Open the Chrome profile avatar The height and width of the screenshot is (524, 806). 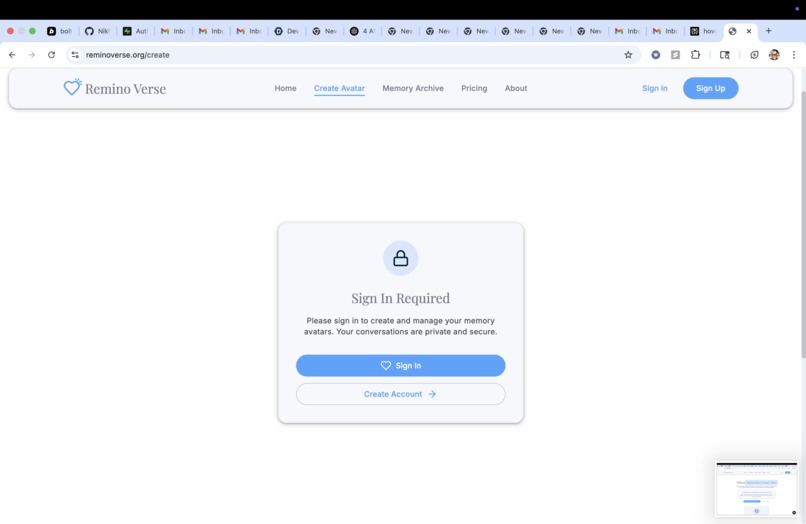coord(774,55)
